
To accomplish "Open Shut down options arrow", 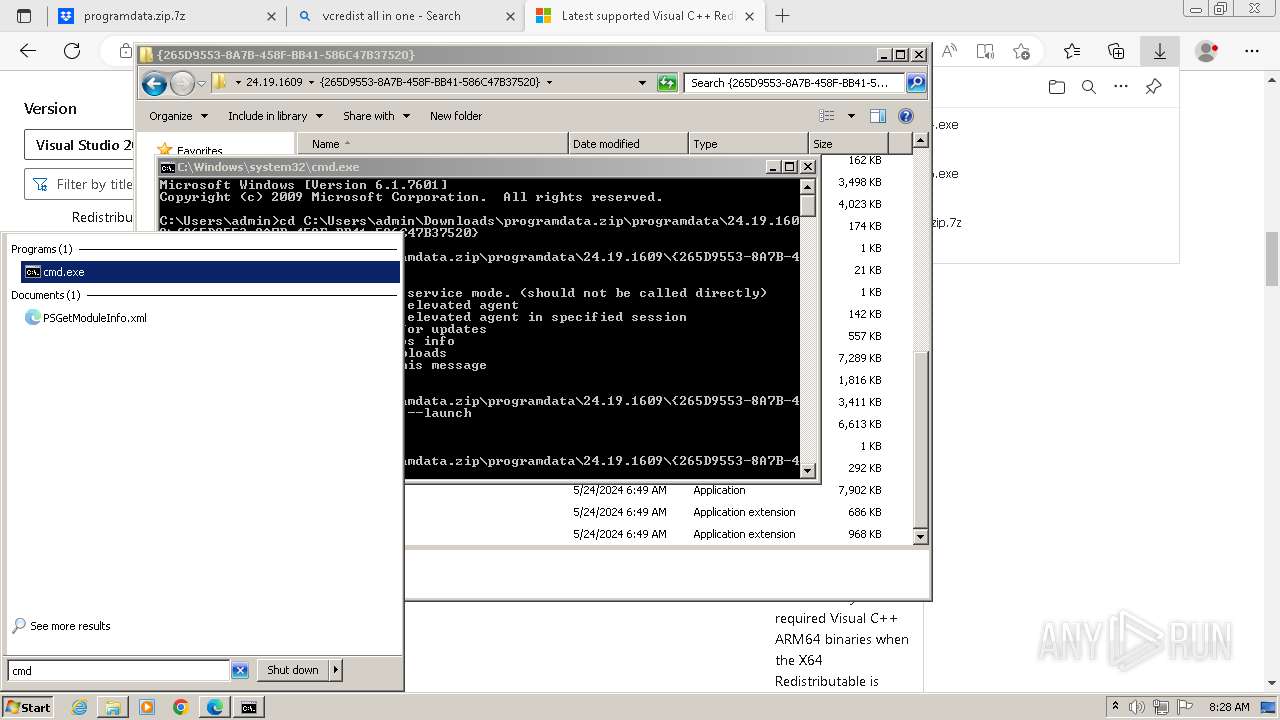I will 335,670.
